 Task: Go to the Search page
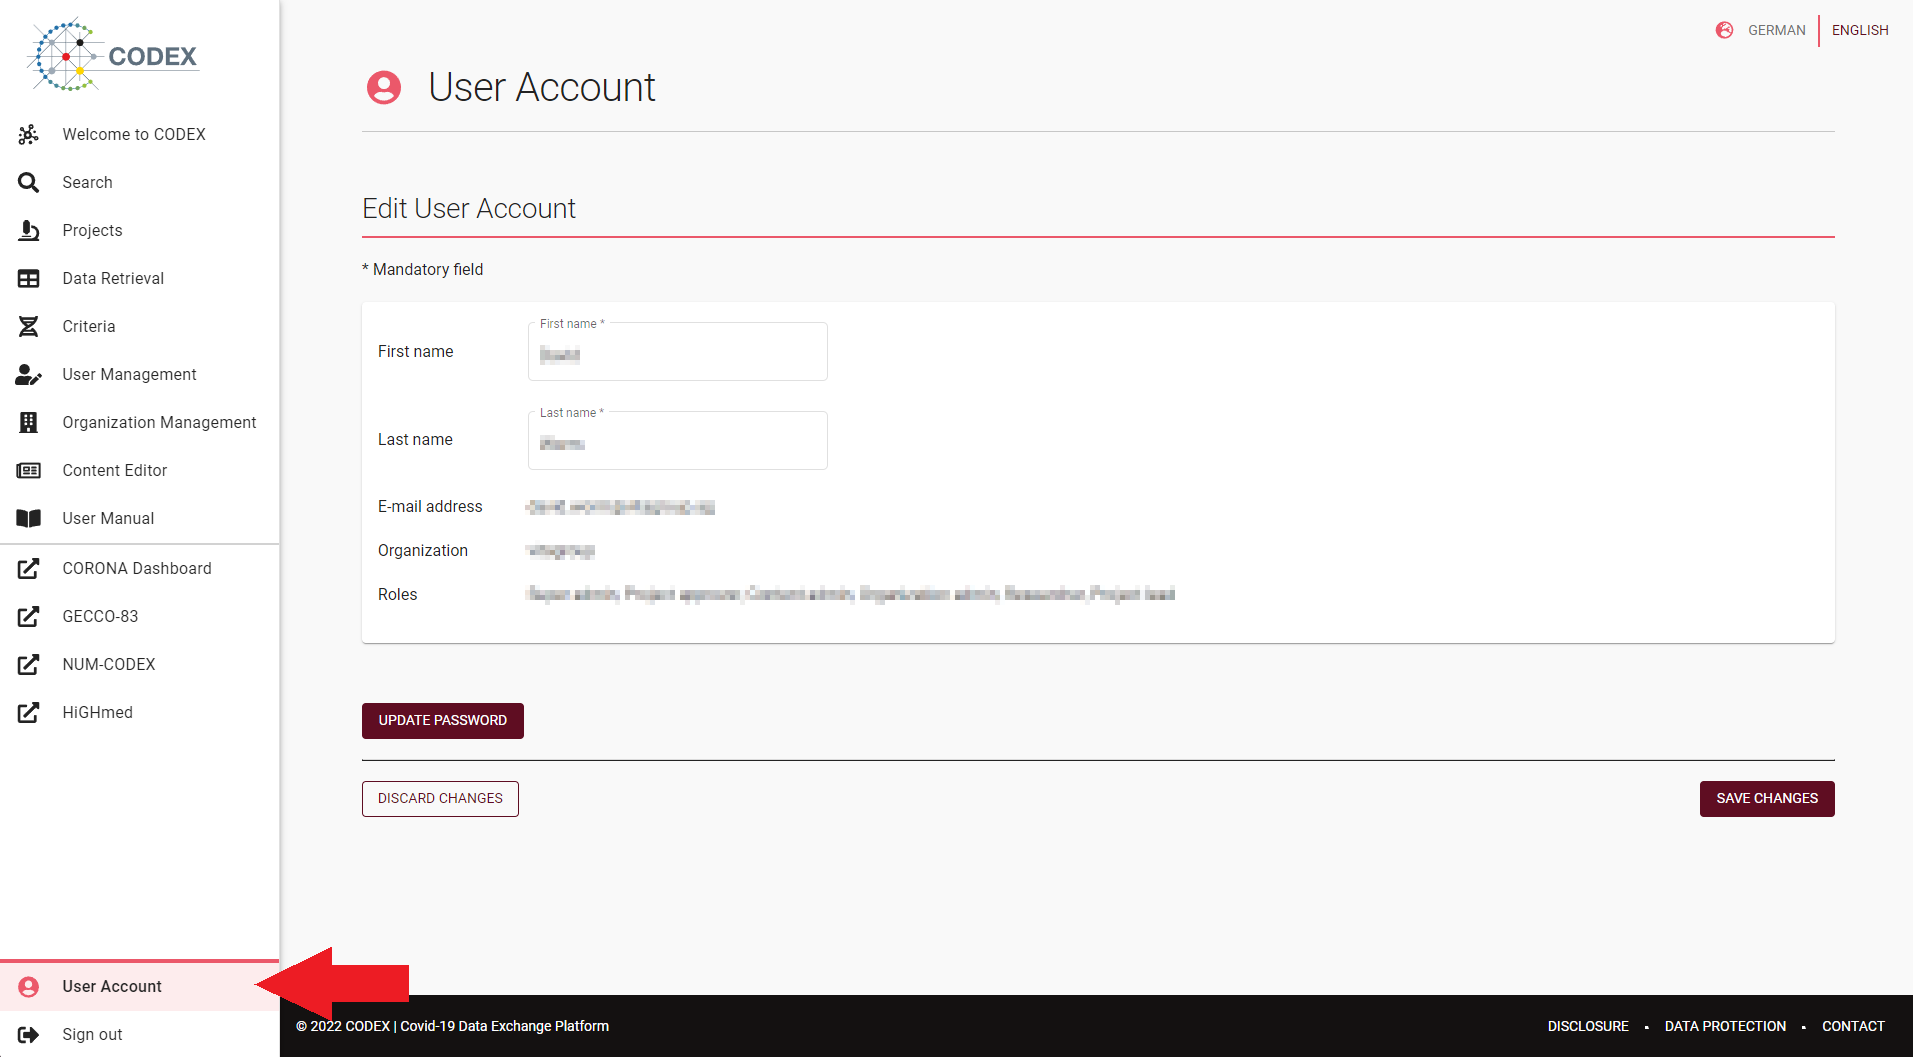point(139,182)
